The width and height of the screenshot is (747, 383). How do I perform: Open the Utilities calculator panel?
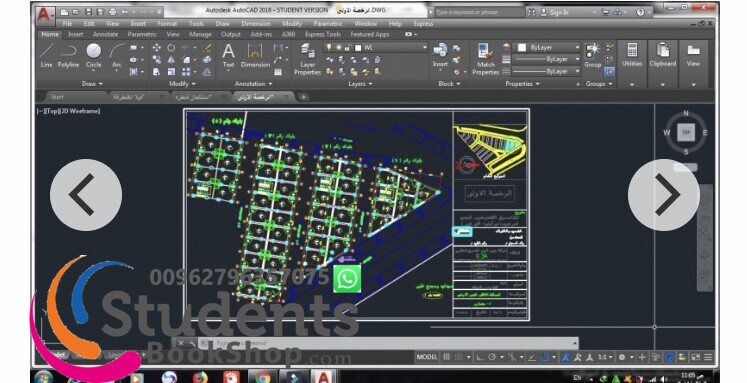(632, 54)
